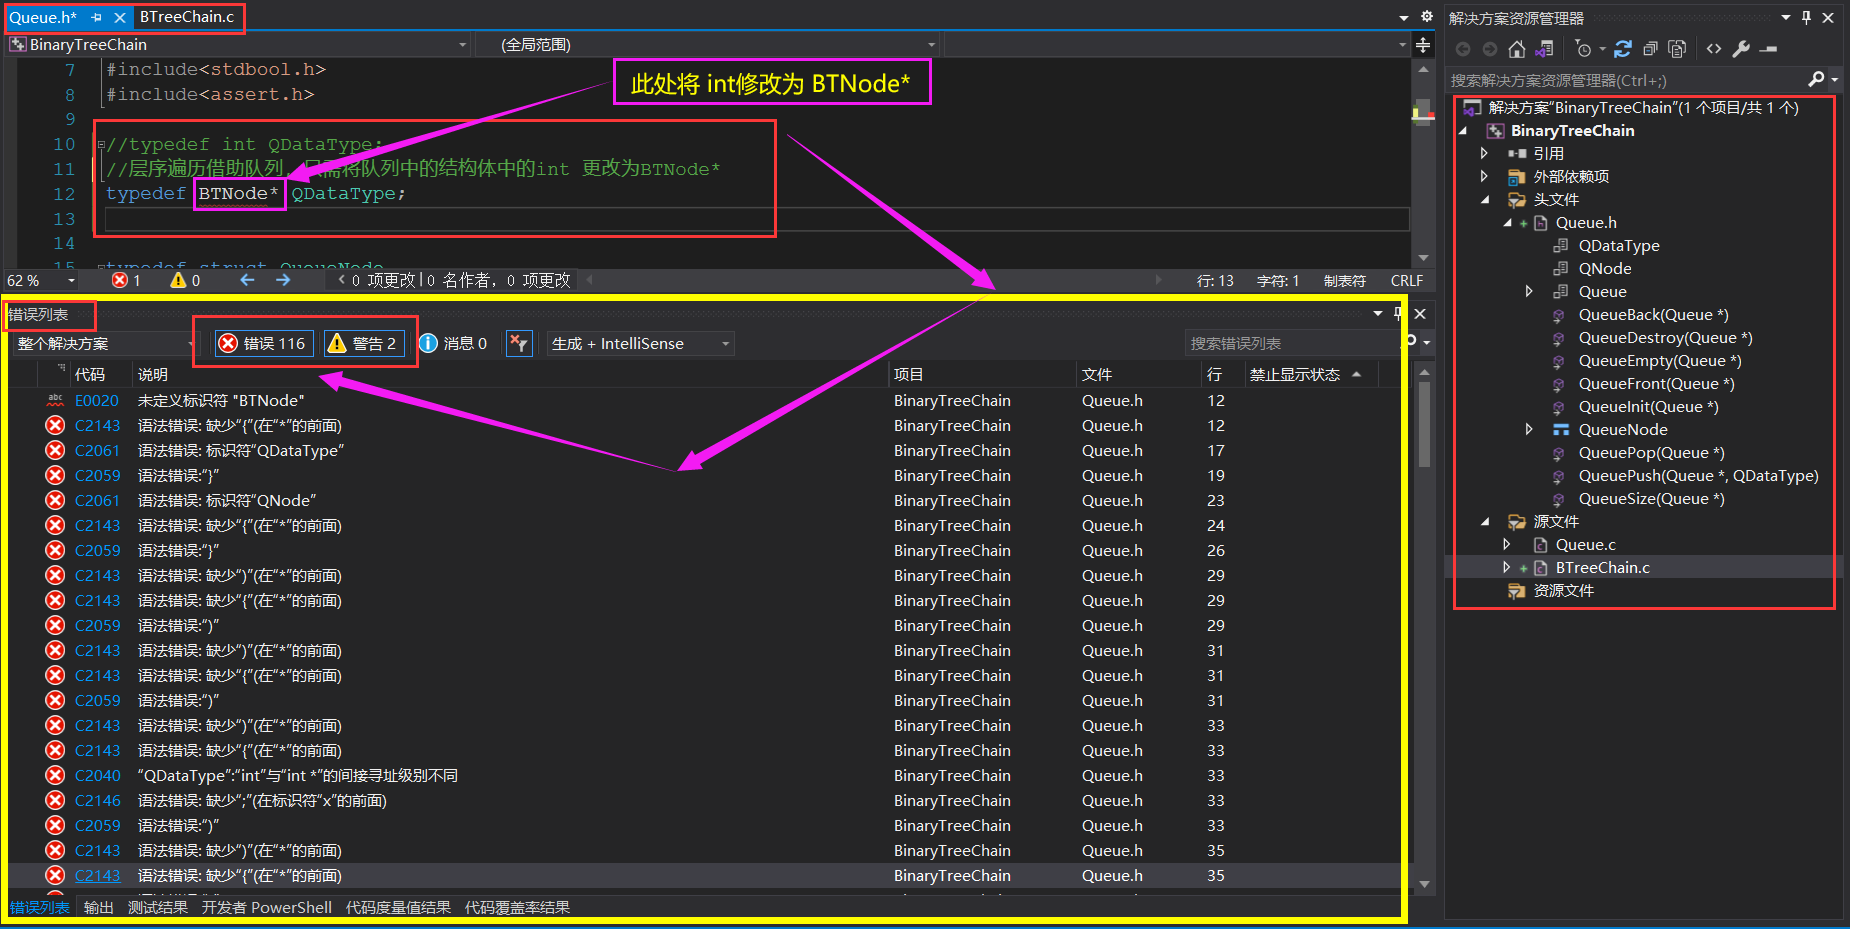
Task: Go to Home in Solution Explorer toolbar
Action: point(1517,49)
